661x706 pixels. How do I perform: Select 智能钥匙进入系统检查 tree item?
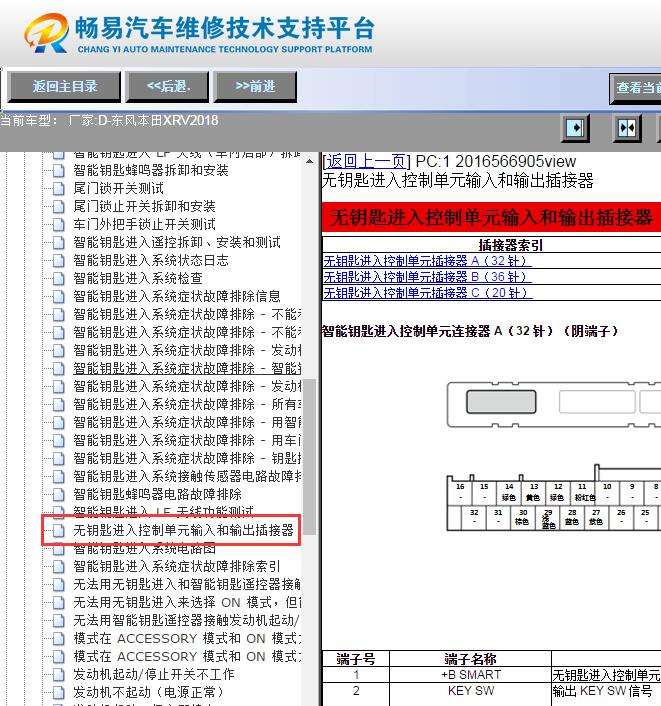(x=137, y=278)
